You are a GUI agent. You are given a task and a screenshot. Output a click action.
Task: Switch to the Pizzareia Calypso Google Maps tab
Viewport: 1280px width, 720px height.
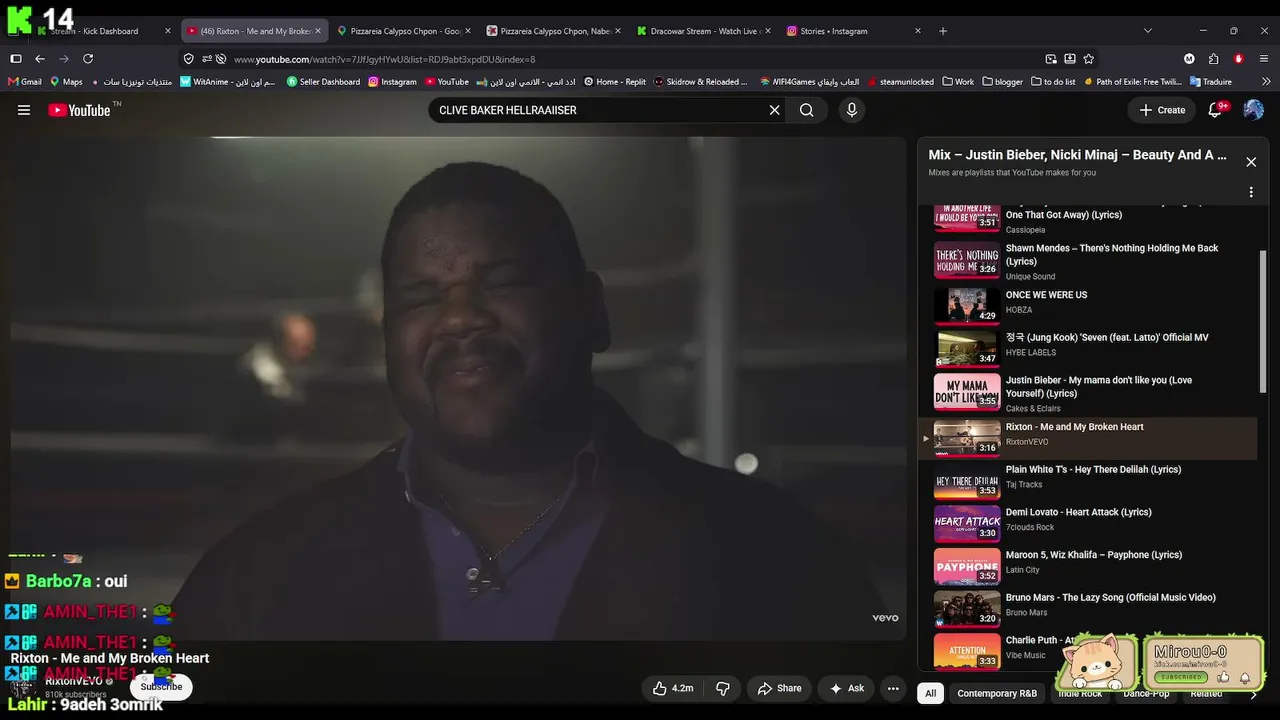tap(404, 31)
